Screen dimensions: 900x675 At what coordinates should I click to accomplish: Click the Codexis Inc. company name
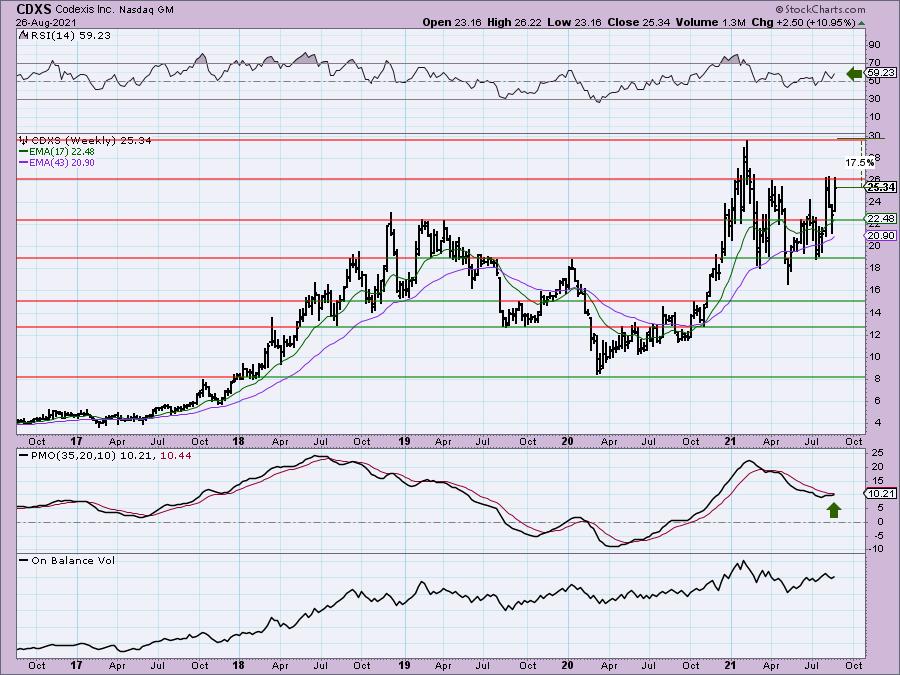click(x=86, y=10)
